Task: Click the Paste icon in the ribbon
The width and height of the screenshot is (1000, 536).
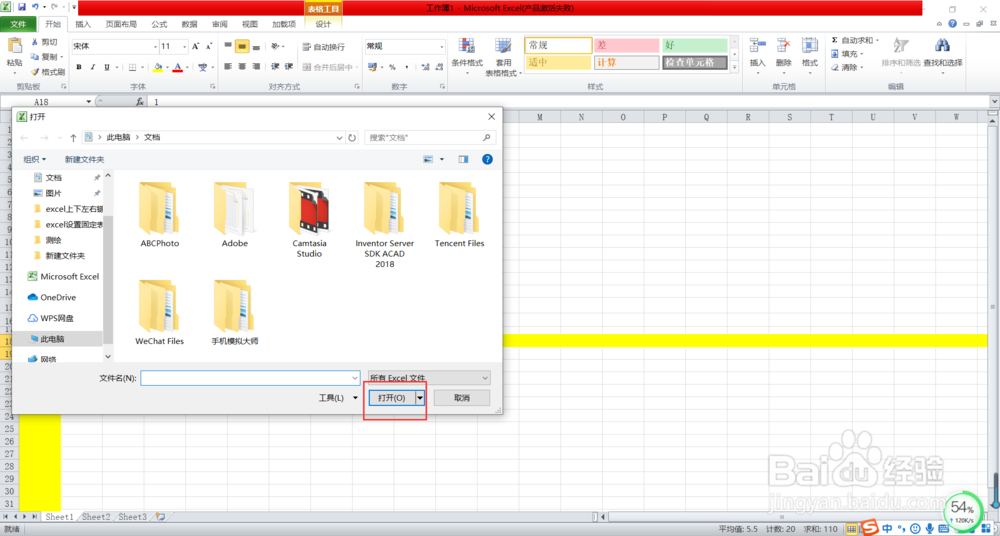Action: 14,47
